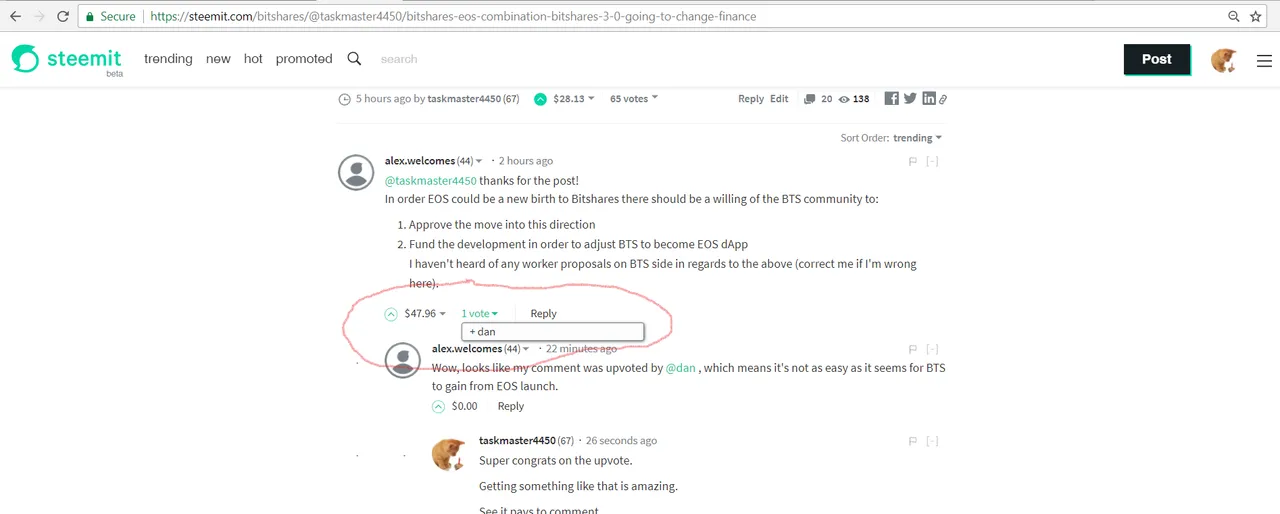Open the @taskmaster4450 mention link
1280x514 pixels.
[x=431, y=181]
